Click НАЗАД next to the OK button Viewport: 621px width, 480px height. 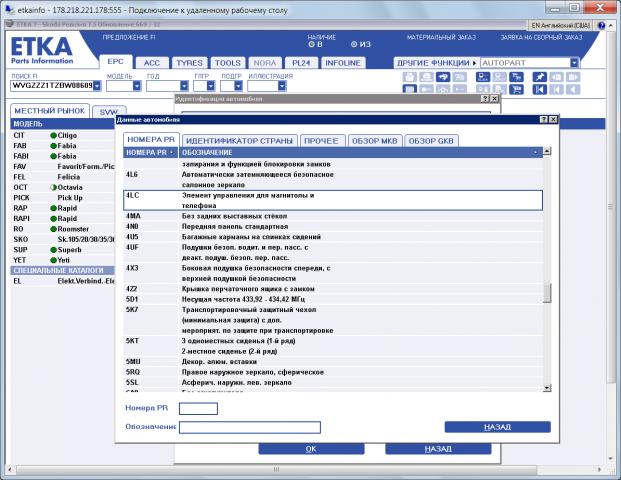tap(438, 449)
